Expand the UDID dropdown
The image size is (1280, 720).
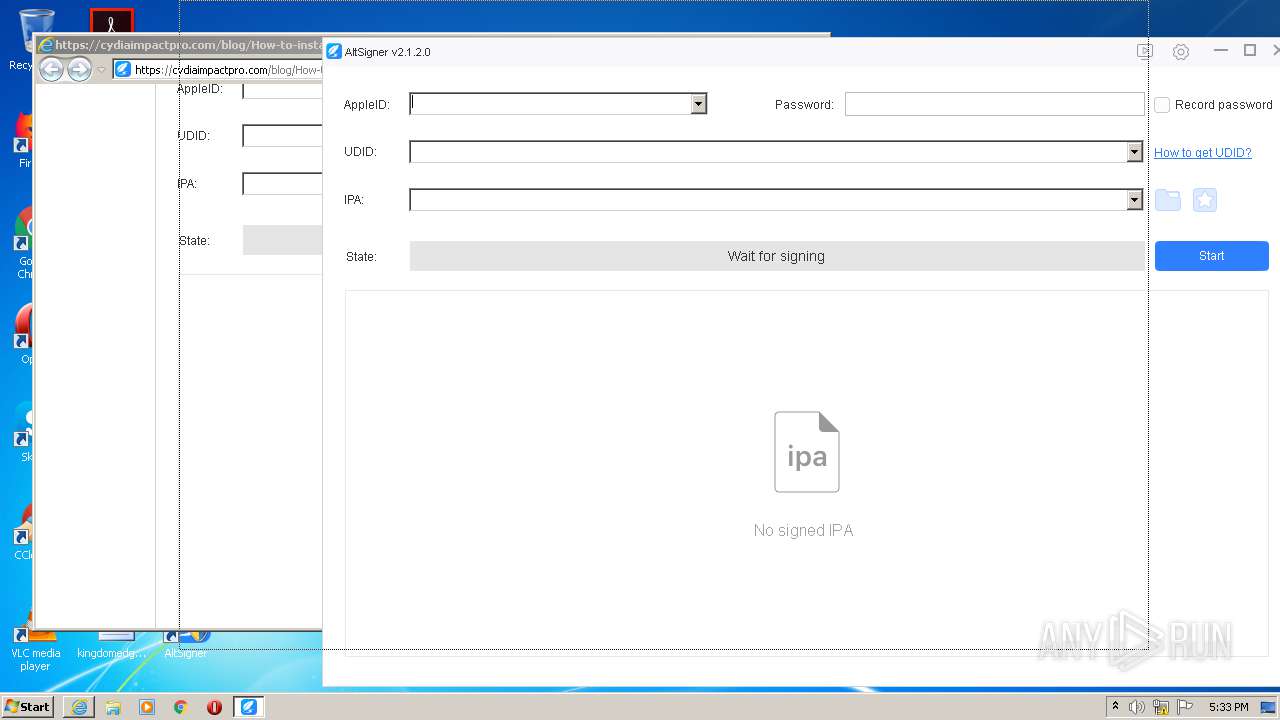point(1134,152)
